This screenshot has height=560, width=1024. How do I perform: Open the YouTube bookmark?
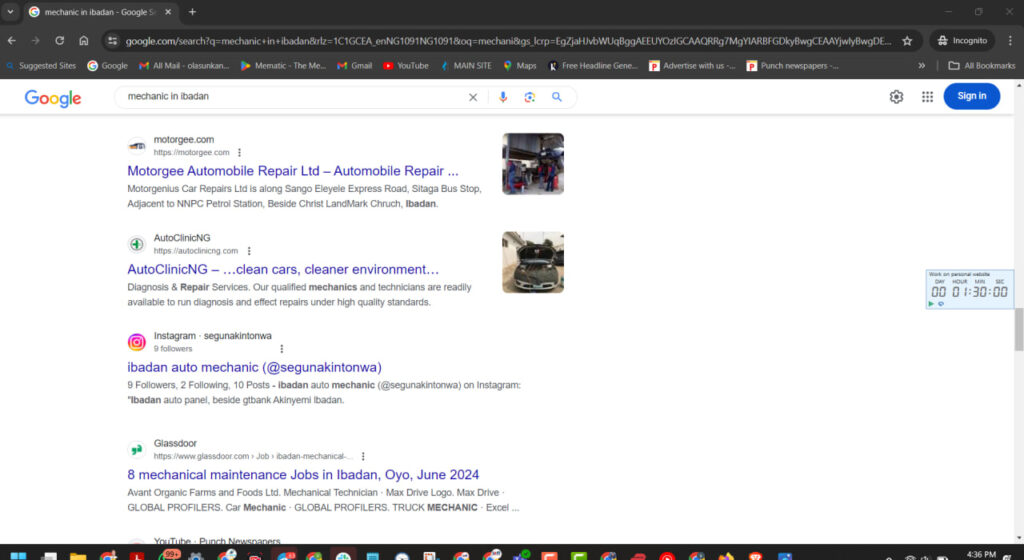pyautogui.click(x=406, y=66)
